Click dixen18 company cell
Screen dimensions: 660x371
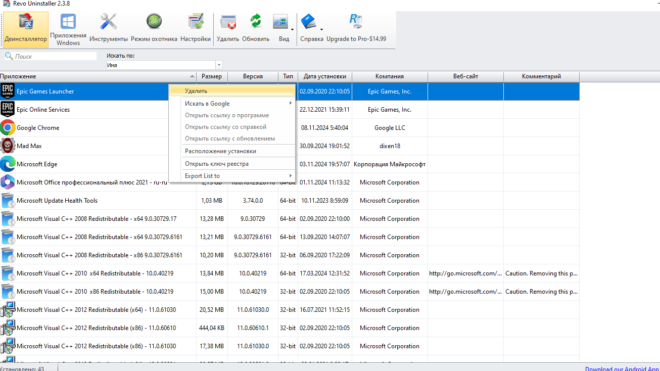(390, 146)
